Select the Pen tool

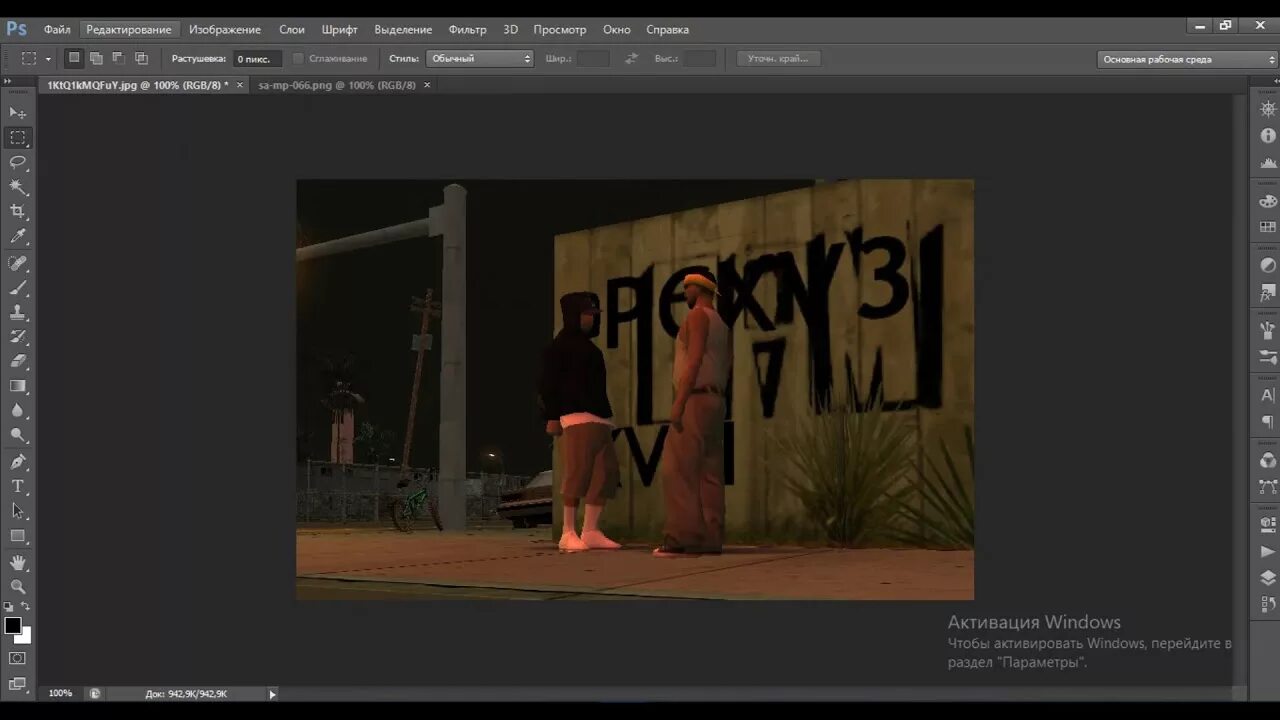pyautogui.click(x=18, y=462)
